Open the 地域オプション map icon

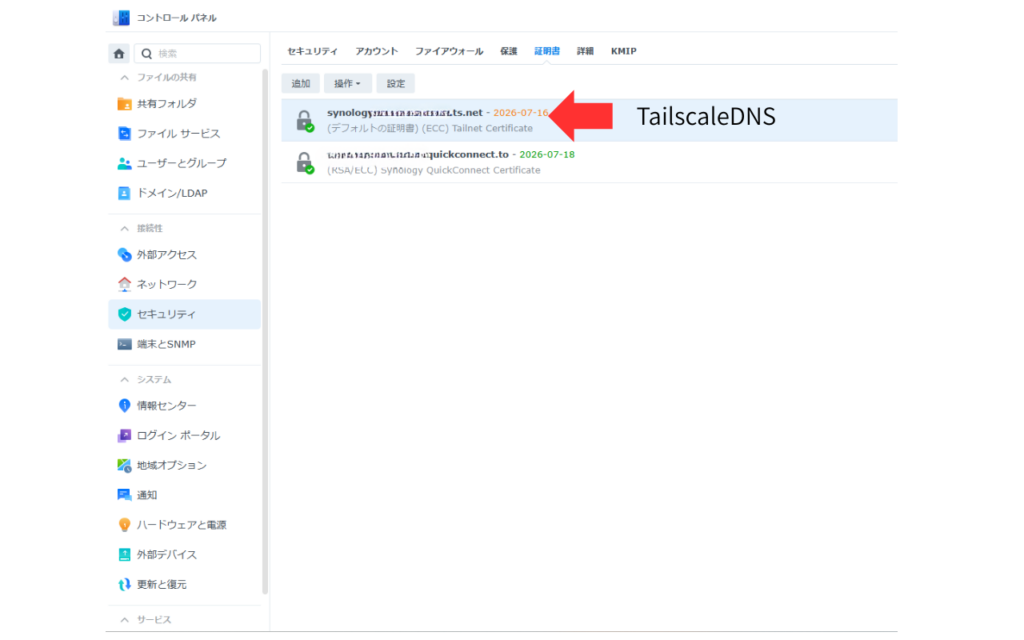124,465
